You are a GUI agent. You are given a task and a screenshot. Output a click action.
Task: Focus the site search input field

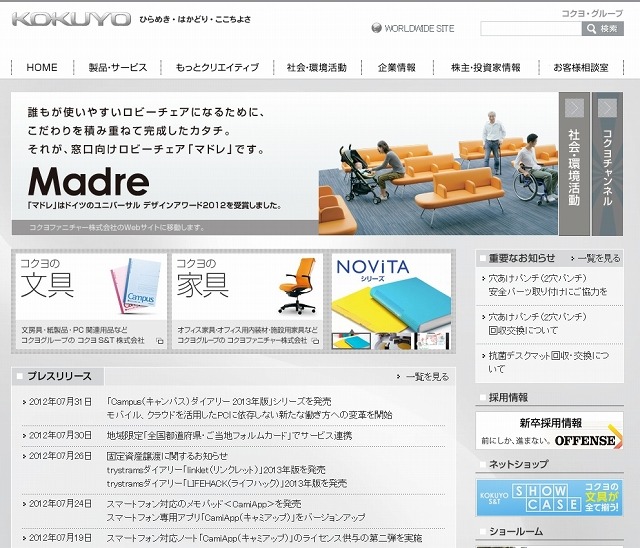[x=531, y=29]
